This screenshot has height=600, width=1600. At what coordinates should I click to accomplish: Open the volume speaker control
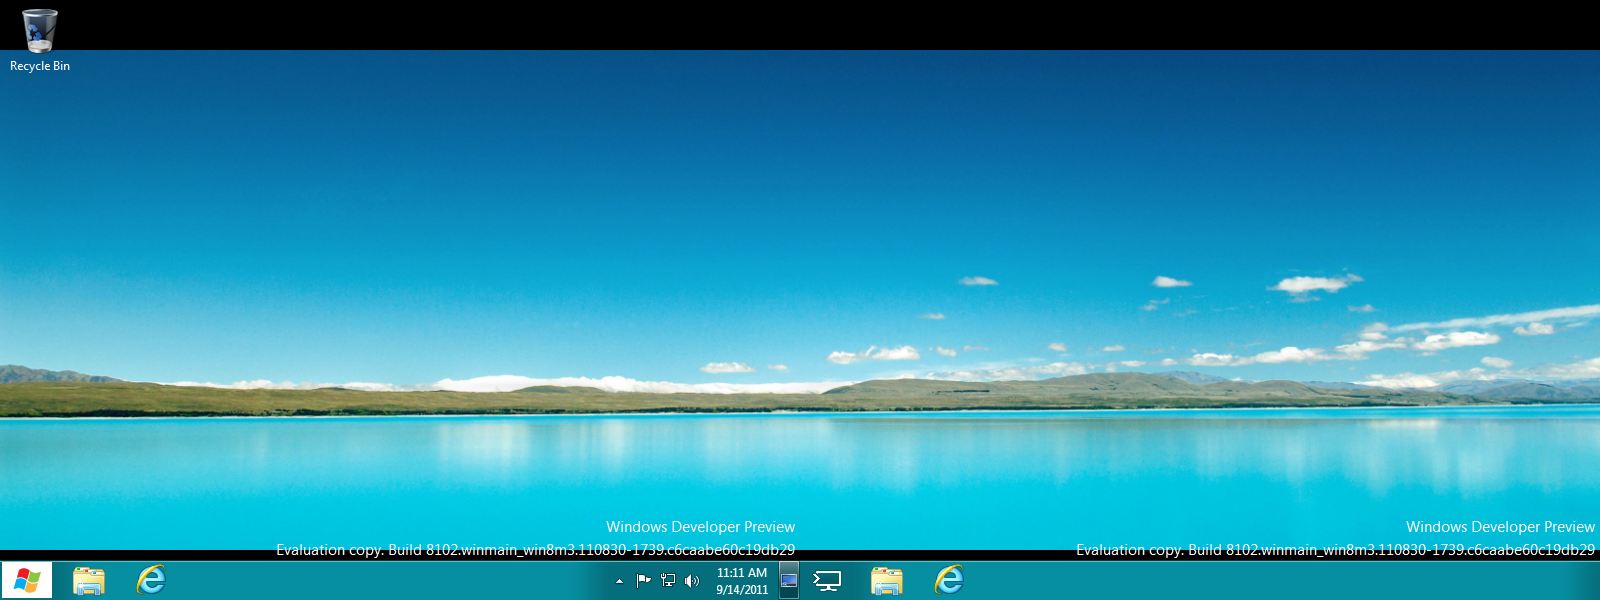(x=691, y=580)
